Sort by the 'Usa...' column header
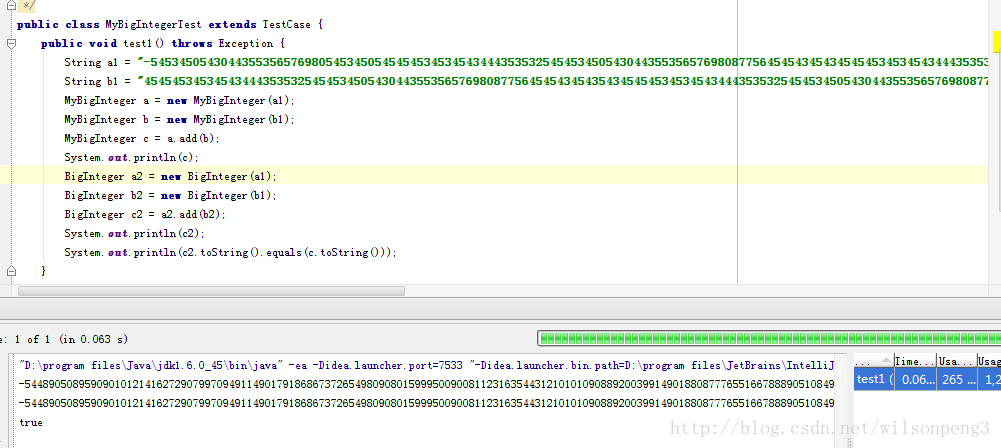This screenshot has height=448, width=1001. (956, 361)
